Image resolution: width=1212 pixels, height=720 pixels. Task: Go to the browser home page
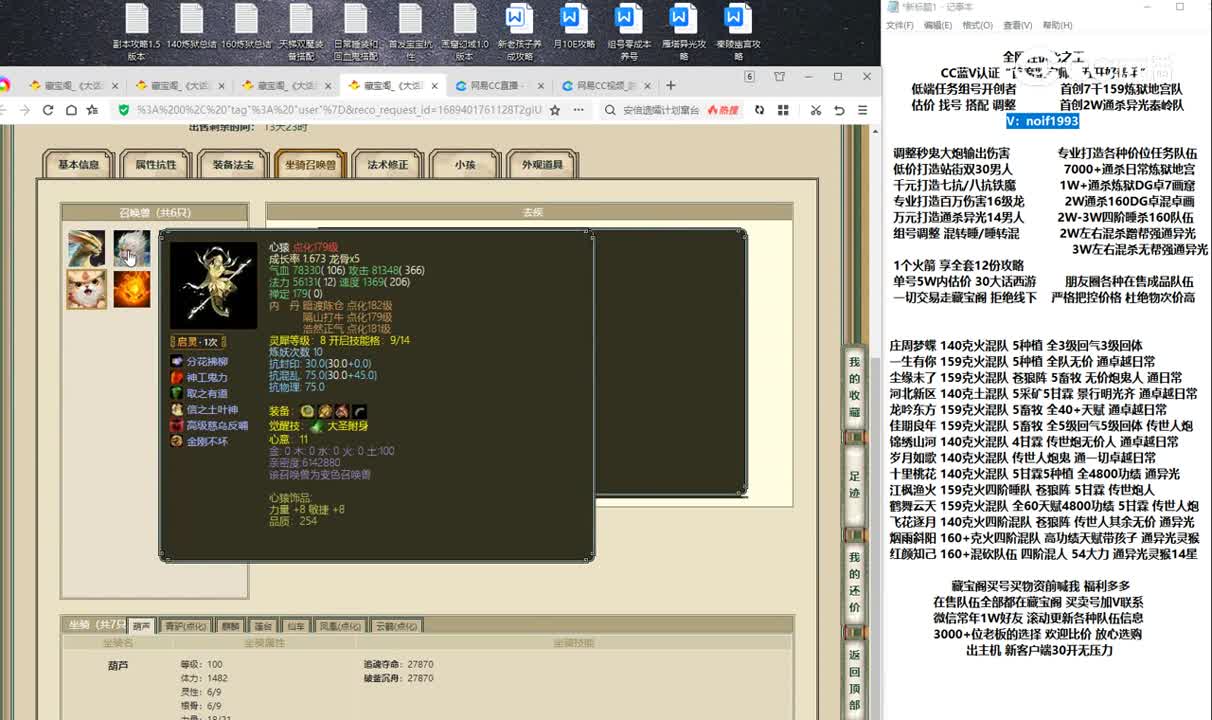coord(72,110)
